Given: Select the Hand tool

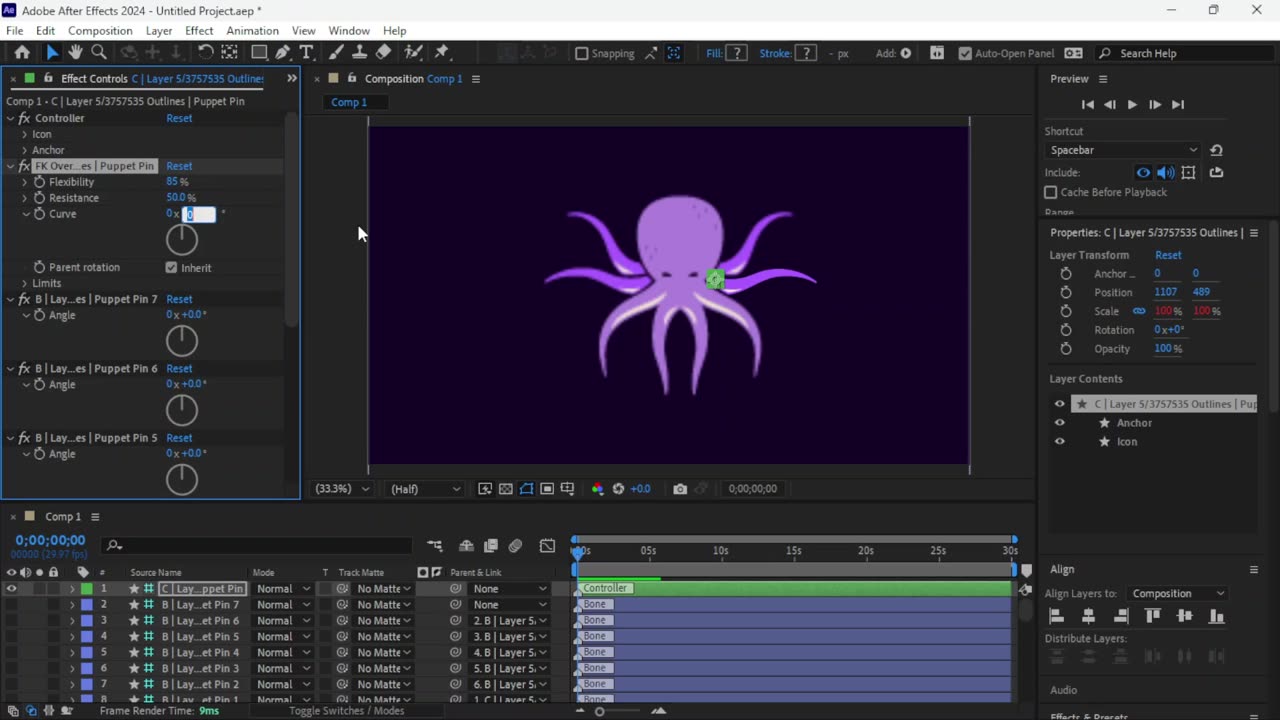Looking at the screenshot, I should (75, 53).
